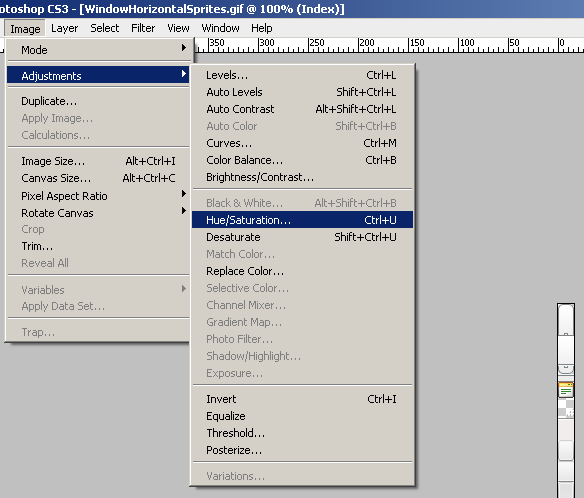Open the Threshold... adjustment
This screenshot has height=498, width=584.
tap(302, 433)
